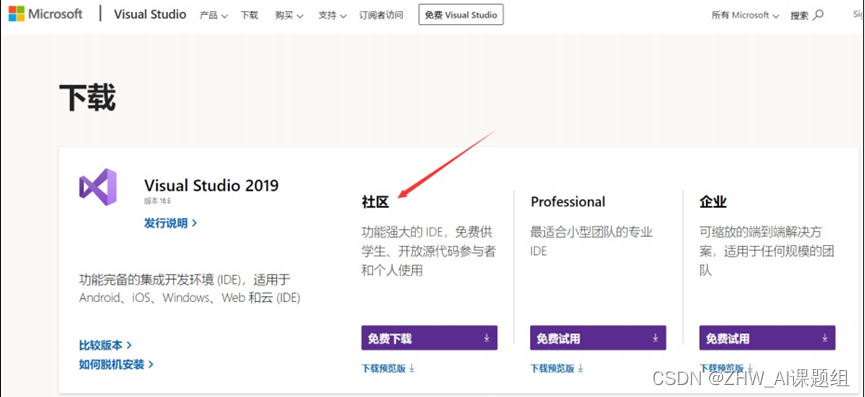Click the Visual Studio 2019 title text
The width and height of the screenshot is (865, 397).
click(211, 185)
